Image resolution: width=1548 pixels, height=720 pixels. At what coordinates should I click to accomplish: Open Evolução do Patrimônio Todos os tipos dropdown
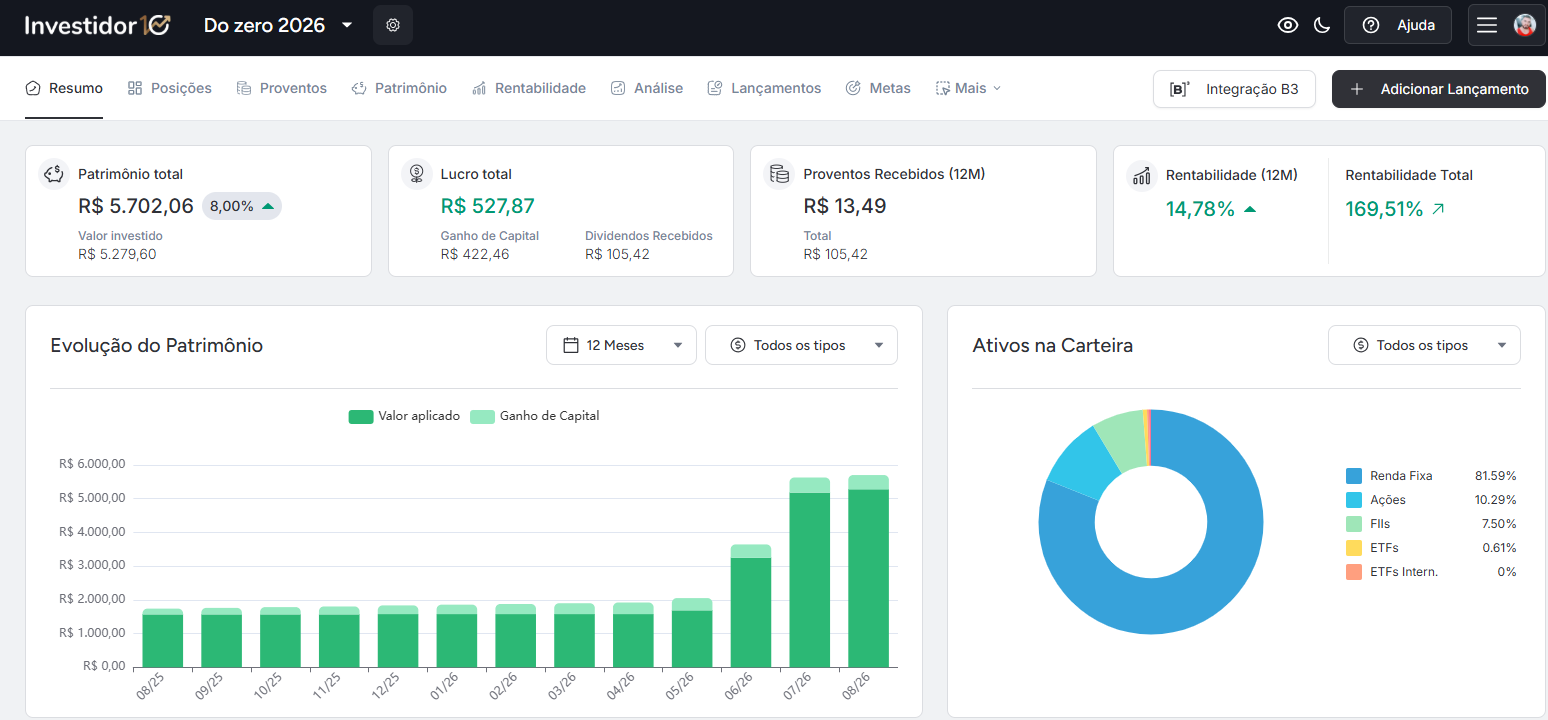point(801,345)
